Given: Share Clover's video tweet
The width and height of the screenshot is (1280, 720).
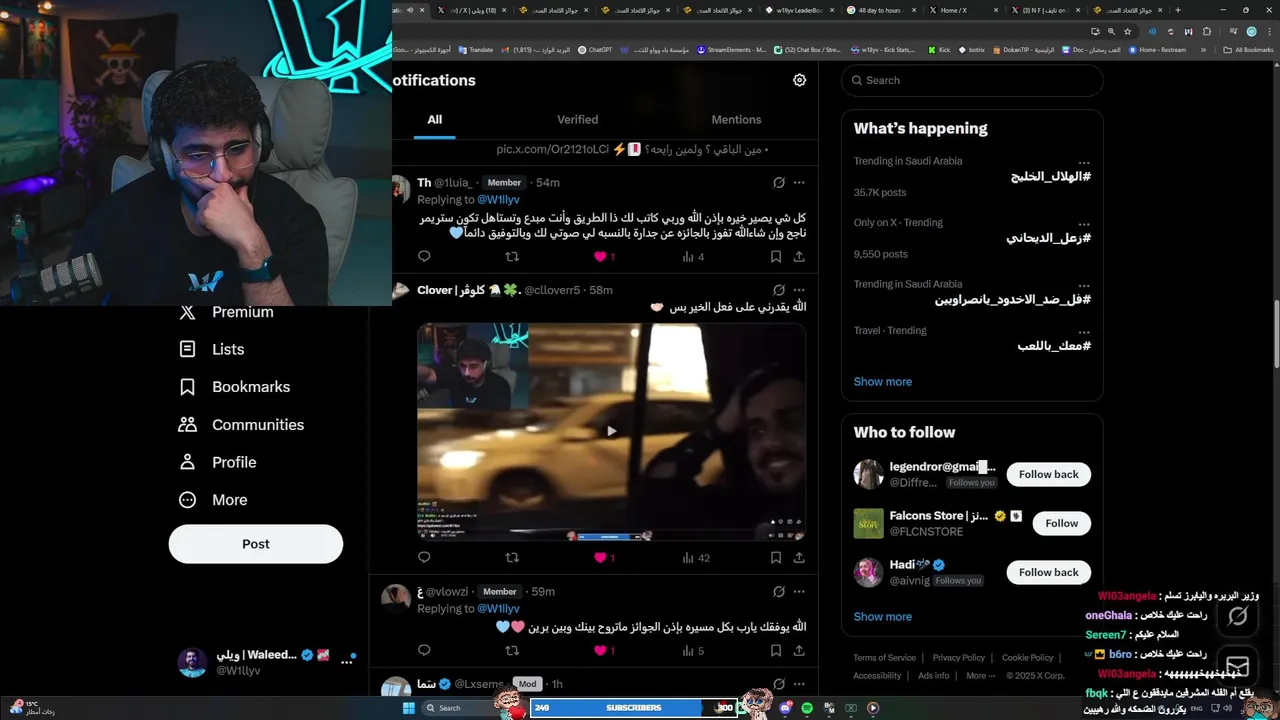Looking at the screenshot, I should point(799,558).
